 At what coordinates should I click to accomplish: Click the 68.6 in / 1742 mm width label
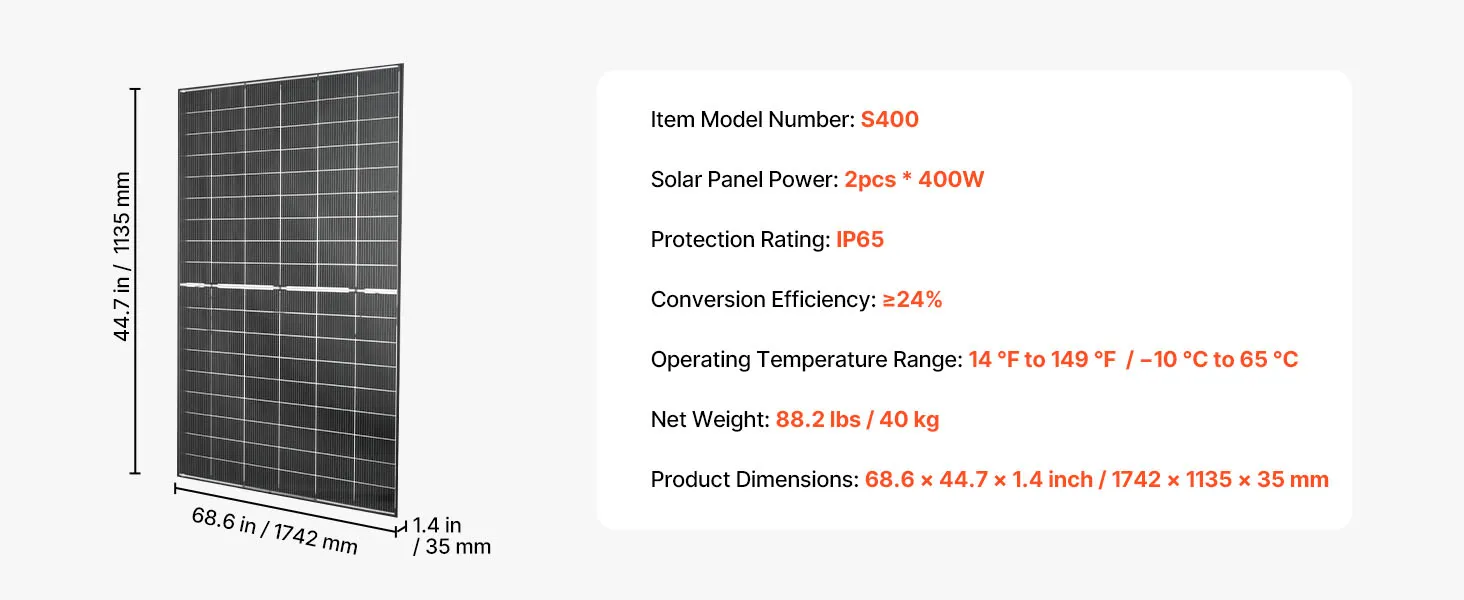tap(274, 531)
